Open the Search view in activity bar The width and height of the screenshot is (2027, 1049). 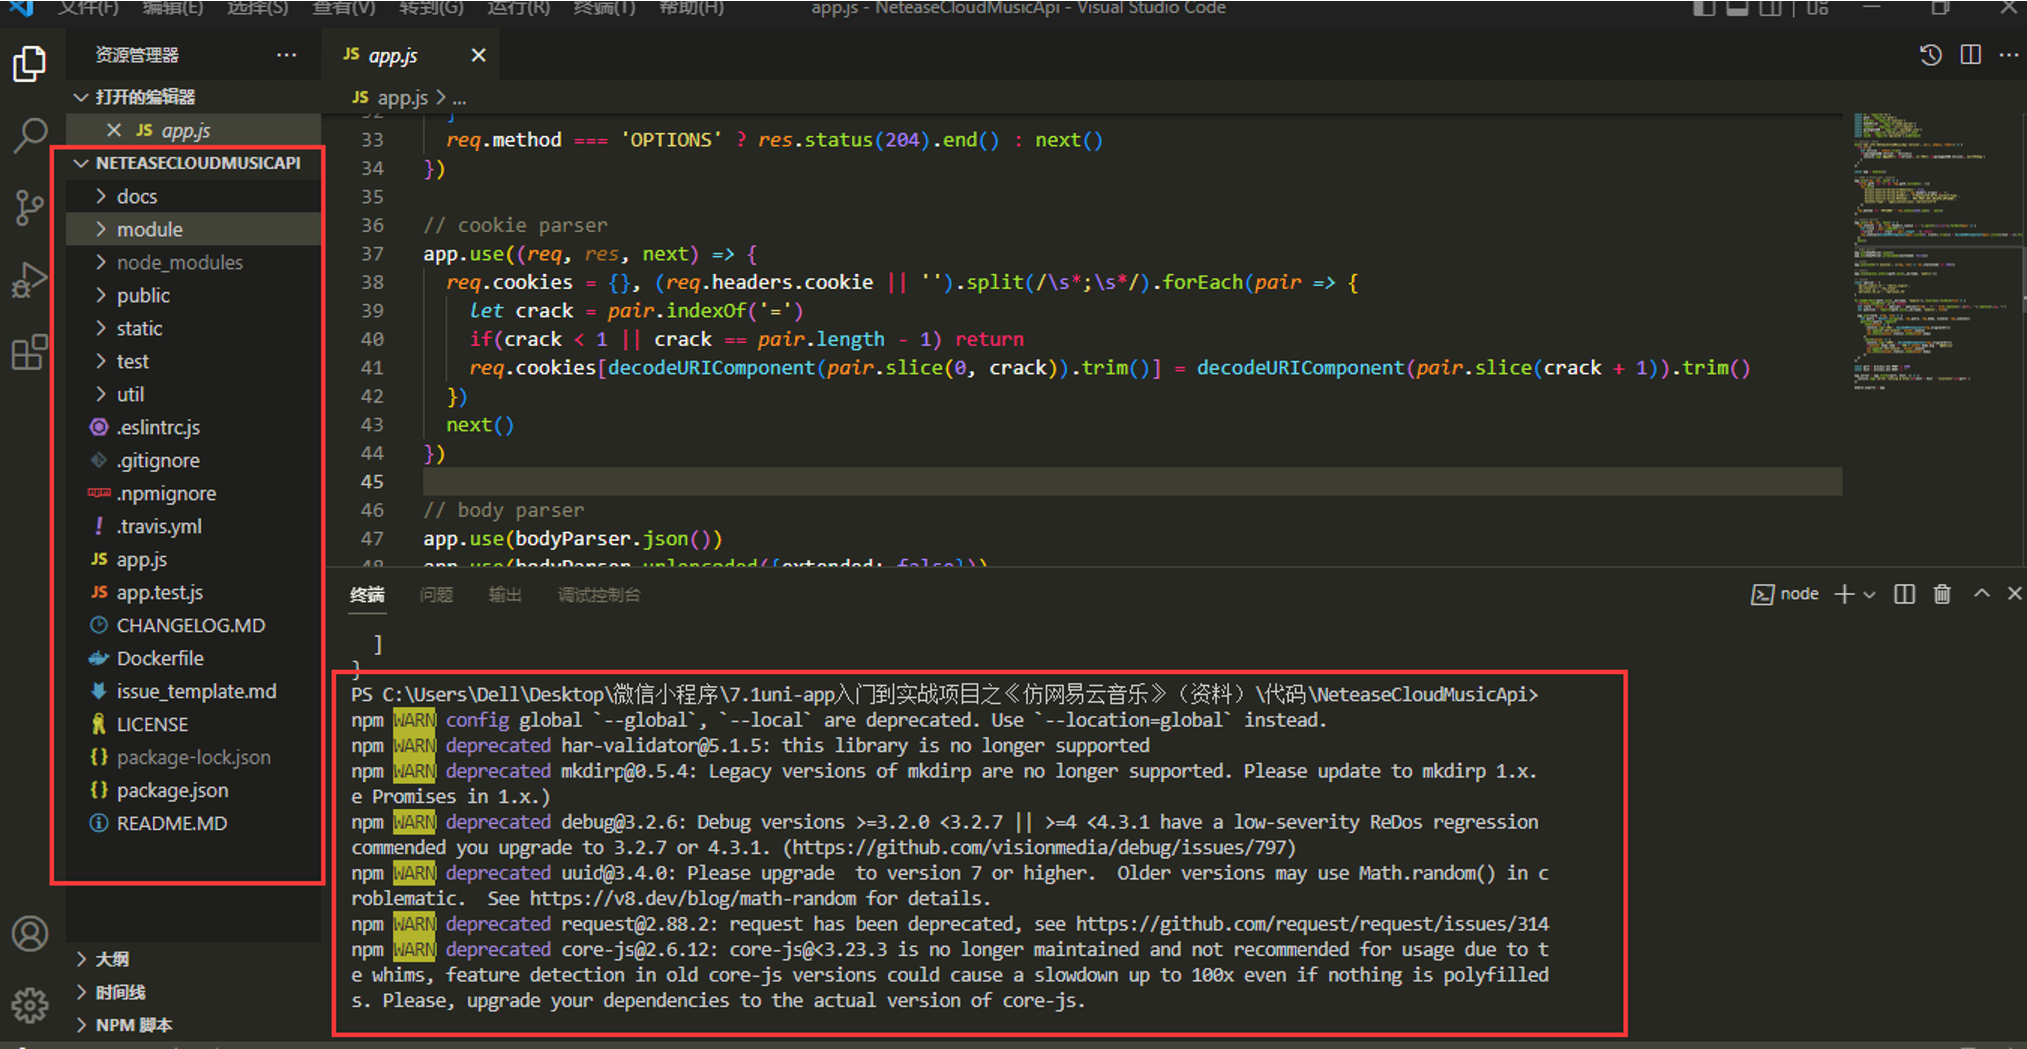click(30, 135)
